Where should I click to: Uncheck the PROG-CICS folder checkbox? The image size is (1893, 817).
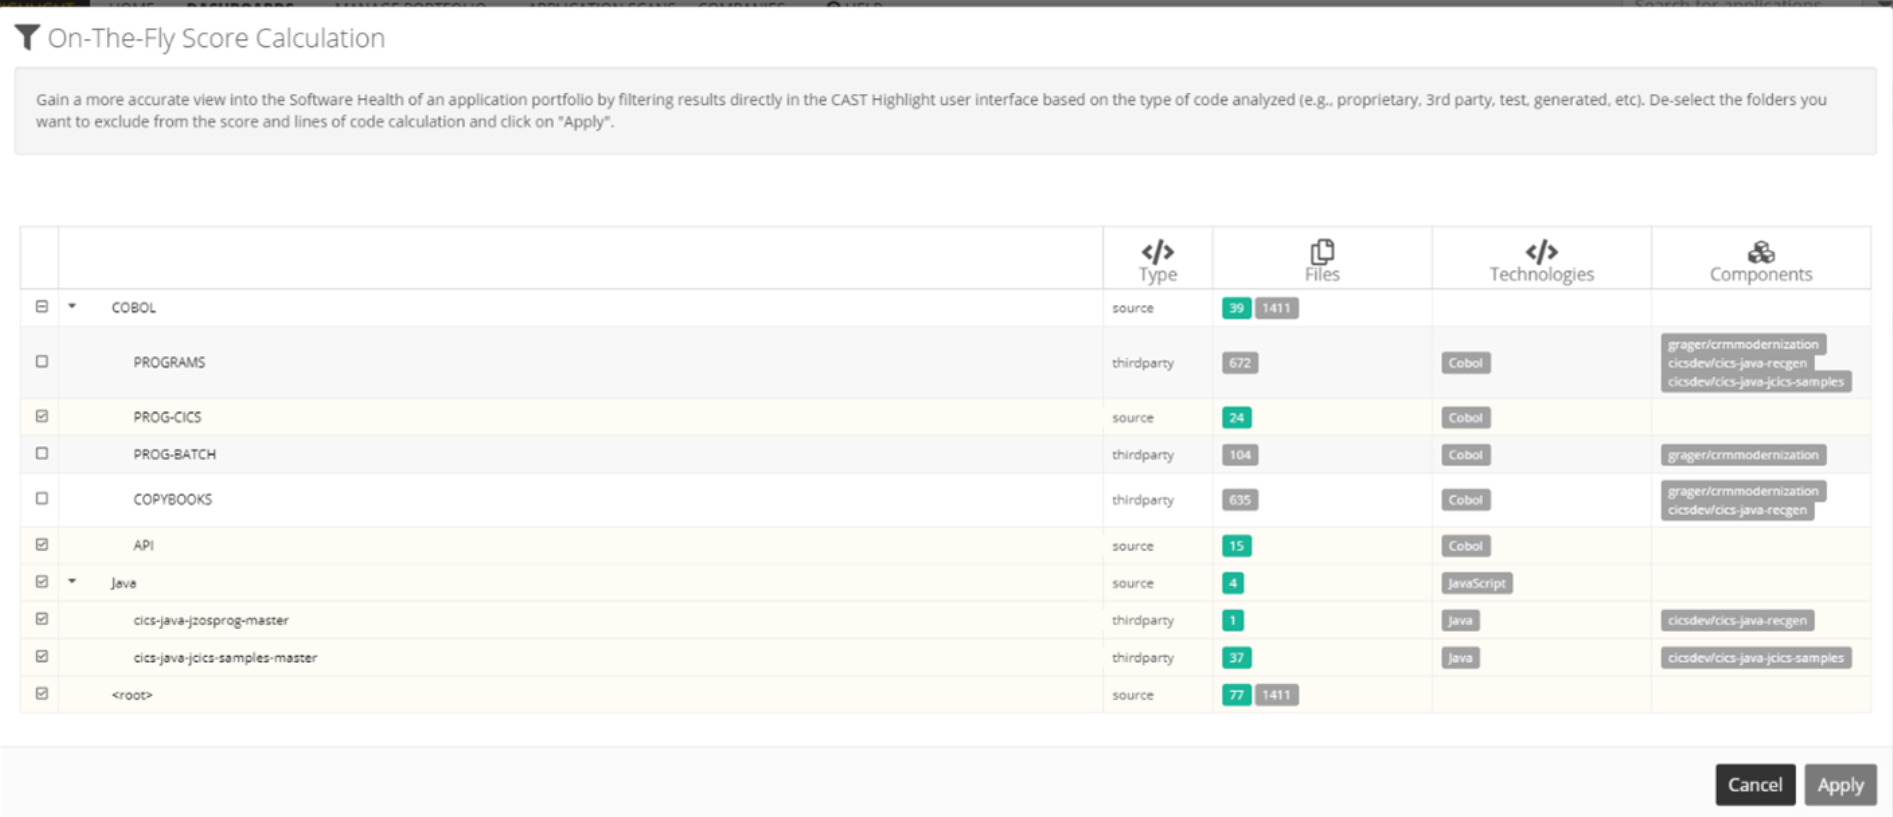tap(42, 416)
